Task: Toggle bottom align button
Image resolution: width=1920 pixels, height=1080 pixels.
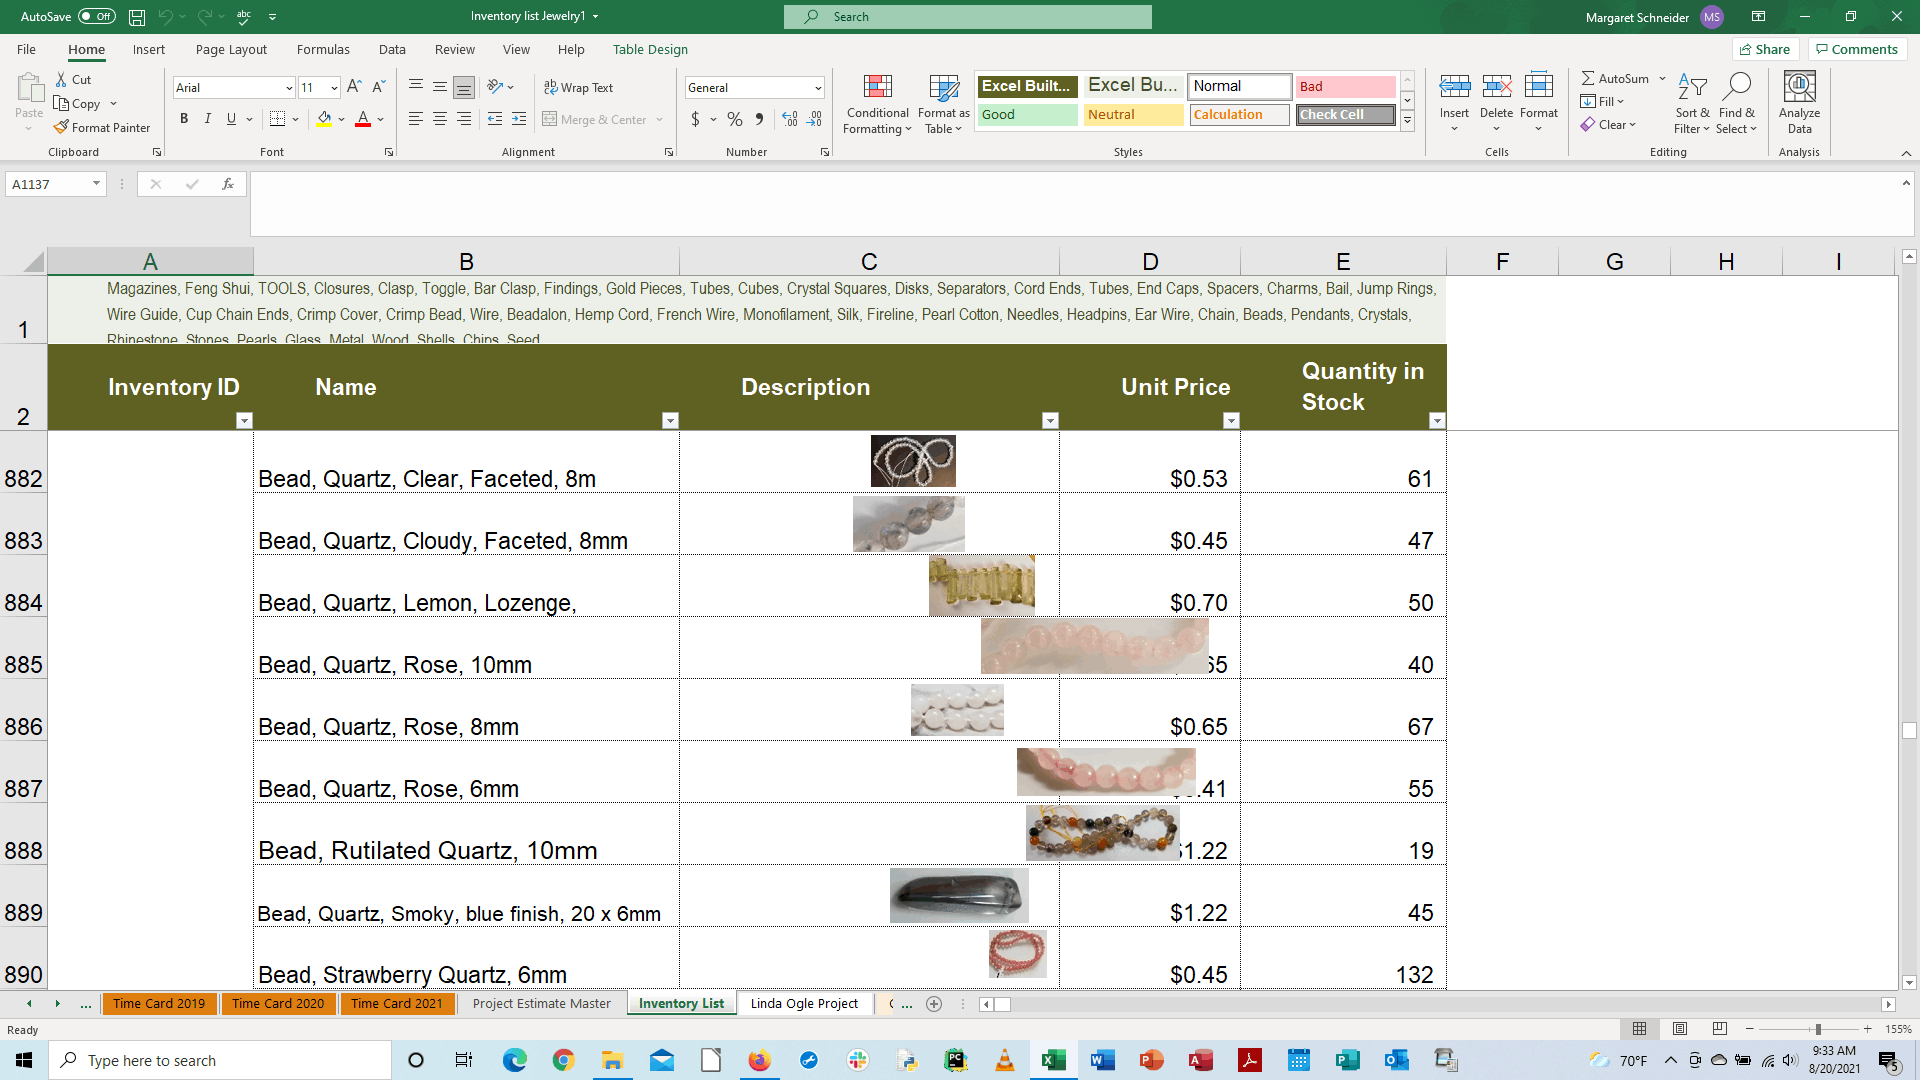Action: click(x=464, y=87)
